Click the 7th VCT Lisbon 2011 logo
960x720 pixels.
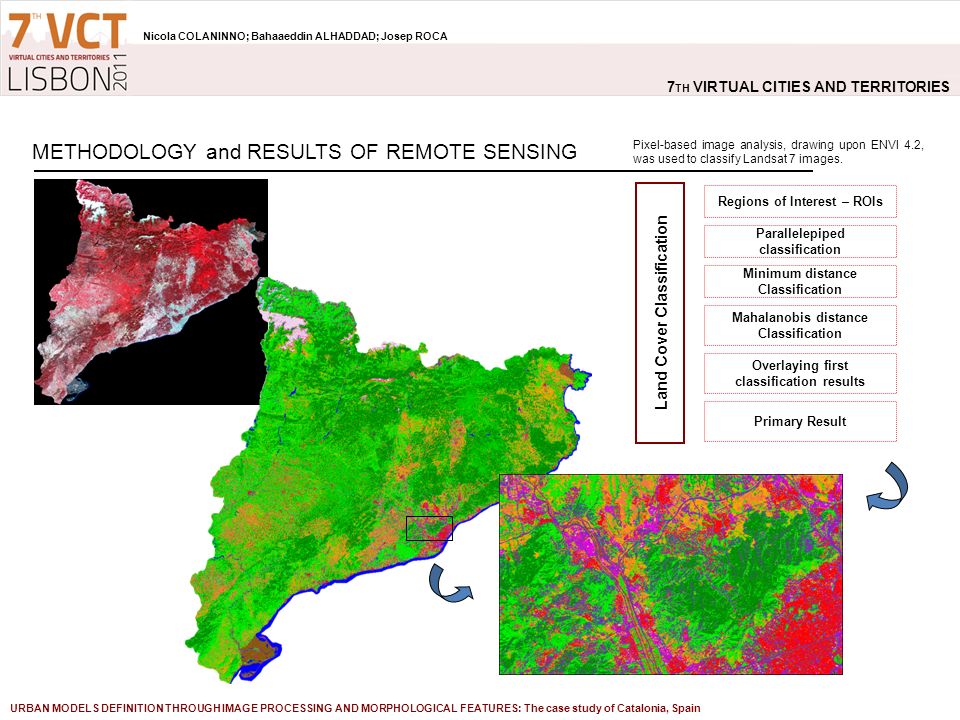click(x=67, y=51)
